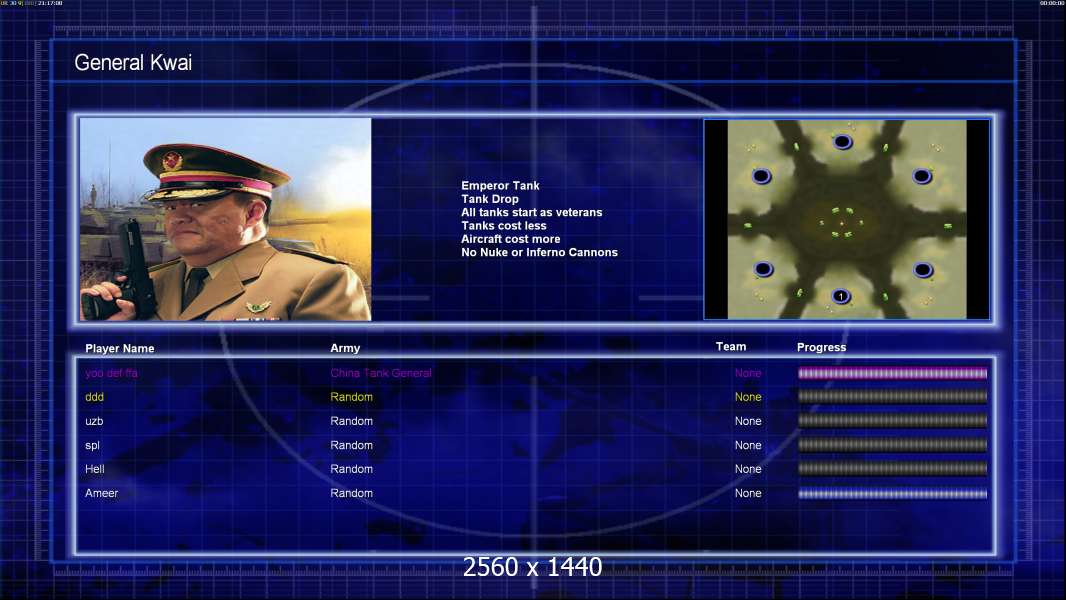Click the Random army for uzb
The height and width of the screenshot is (600, 1066).
[351, 421]
